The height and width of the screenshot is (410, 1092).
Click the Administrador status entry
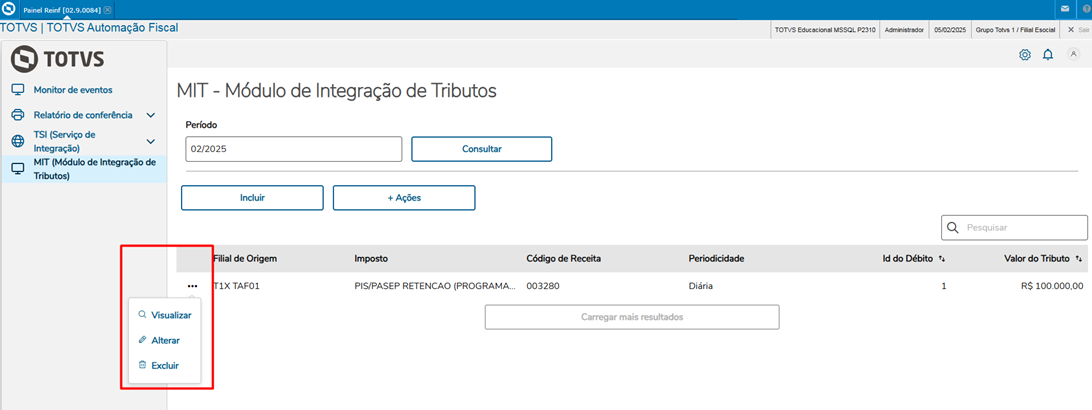click(904, 30)
